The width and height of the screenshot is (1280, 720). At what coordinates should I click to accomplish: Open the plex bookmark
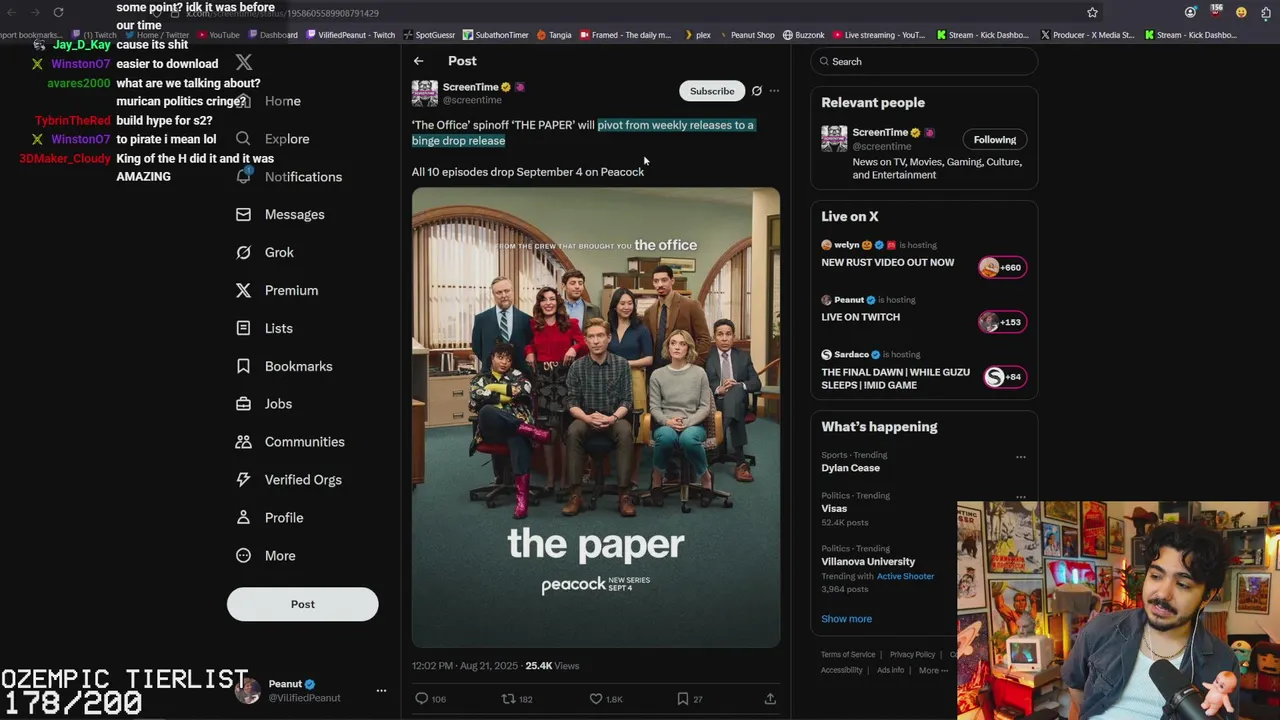[x=697, y=35]
